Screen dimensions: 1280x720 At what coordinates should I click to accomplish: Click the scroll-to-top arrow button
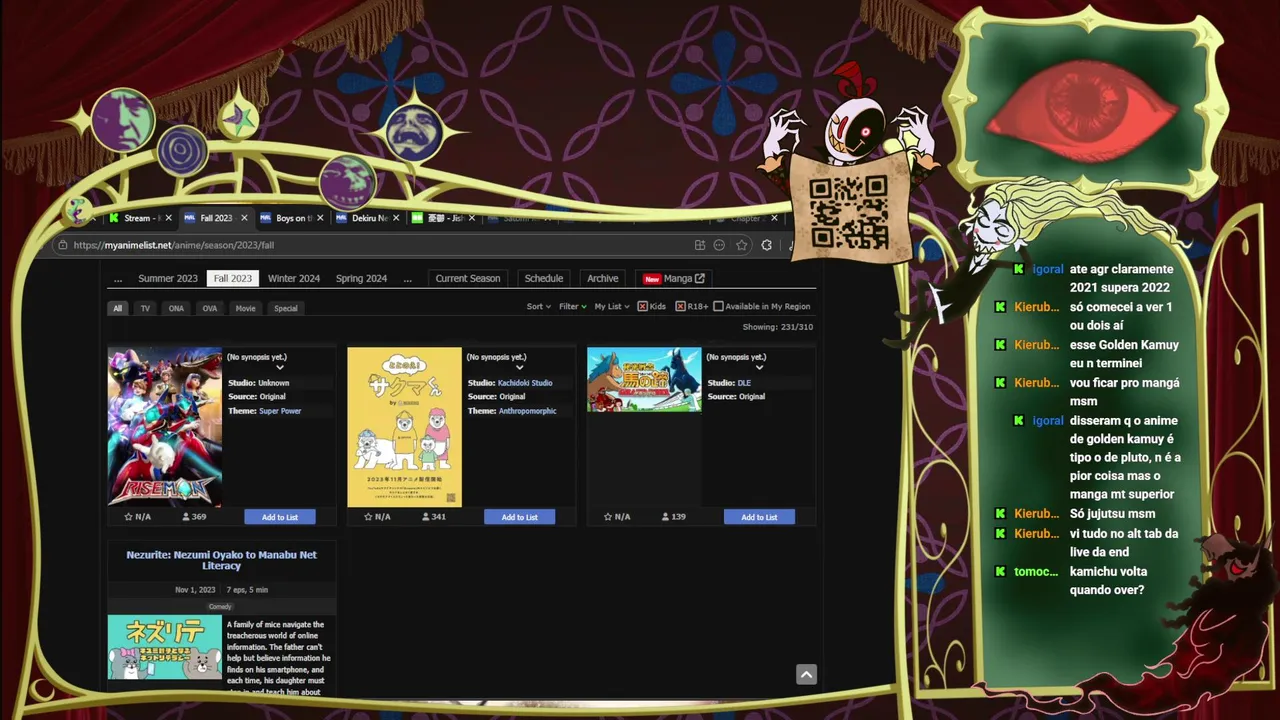tap(806, 674)
